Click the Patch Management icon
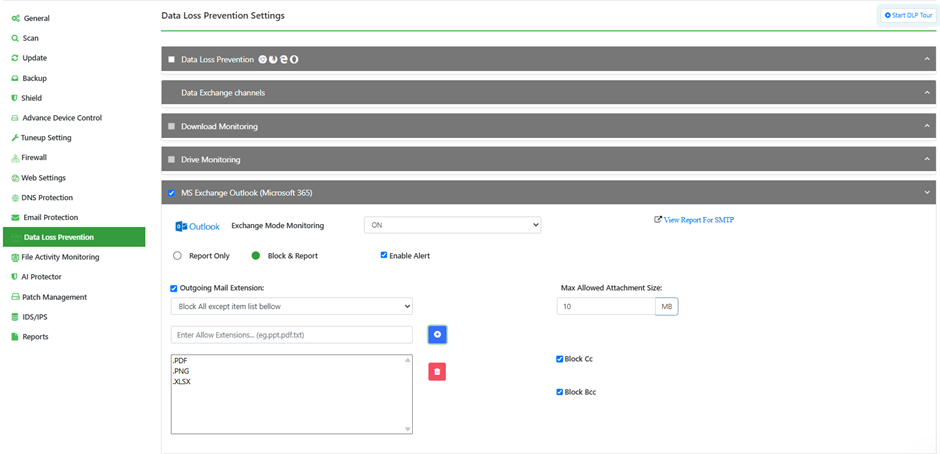Image resolution: width=940 pixels, height=454 pixels. [x=15, y=297]
